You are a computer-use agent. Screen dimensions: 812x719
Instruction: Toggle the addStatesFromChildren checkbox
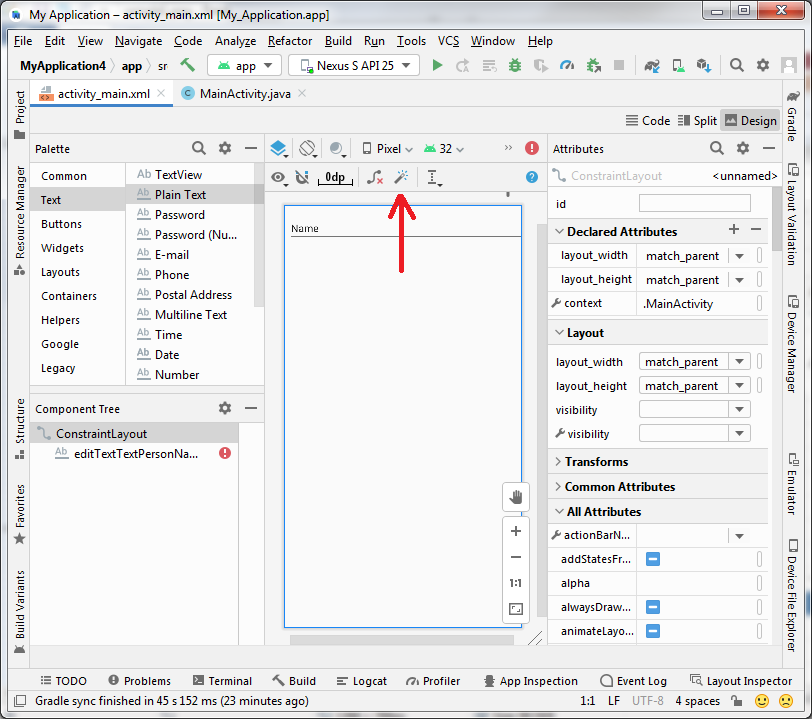tap(653, 559)
